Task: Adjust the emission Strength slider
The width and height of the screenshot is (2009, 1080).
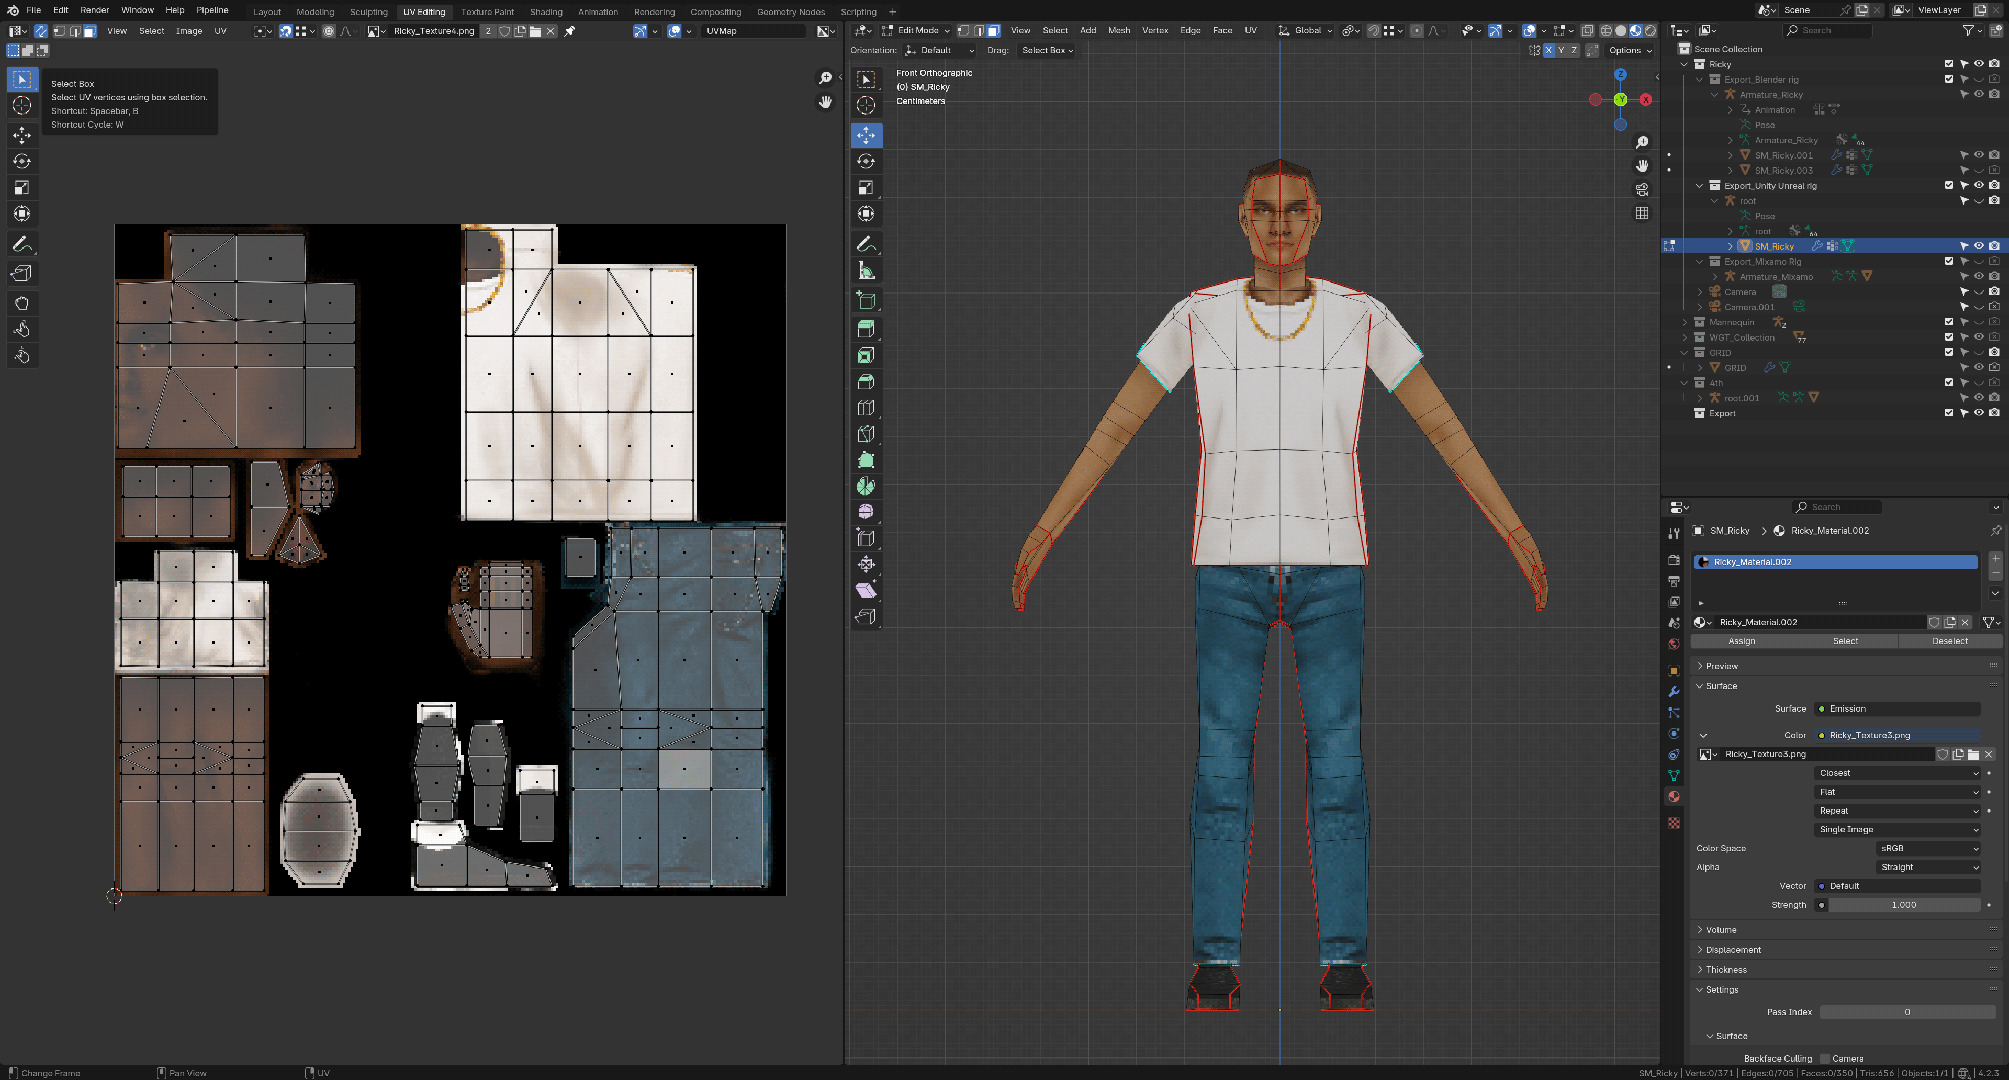Action: pyautogui.click(x=1903, y=905)
